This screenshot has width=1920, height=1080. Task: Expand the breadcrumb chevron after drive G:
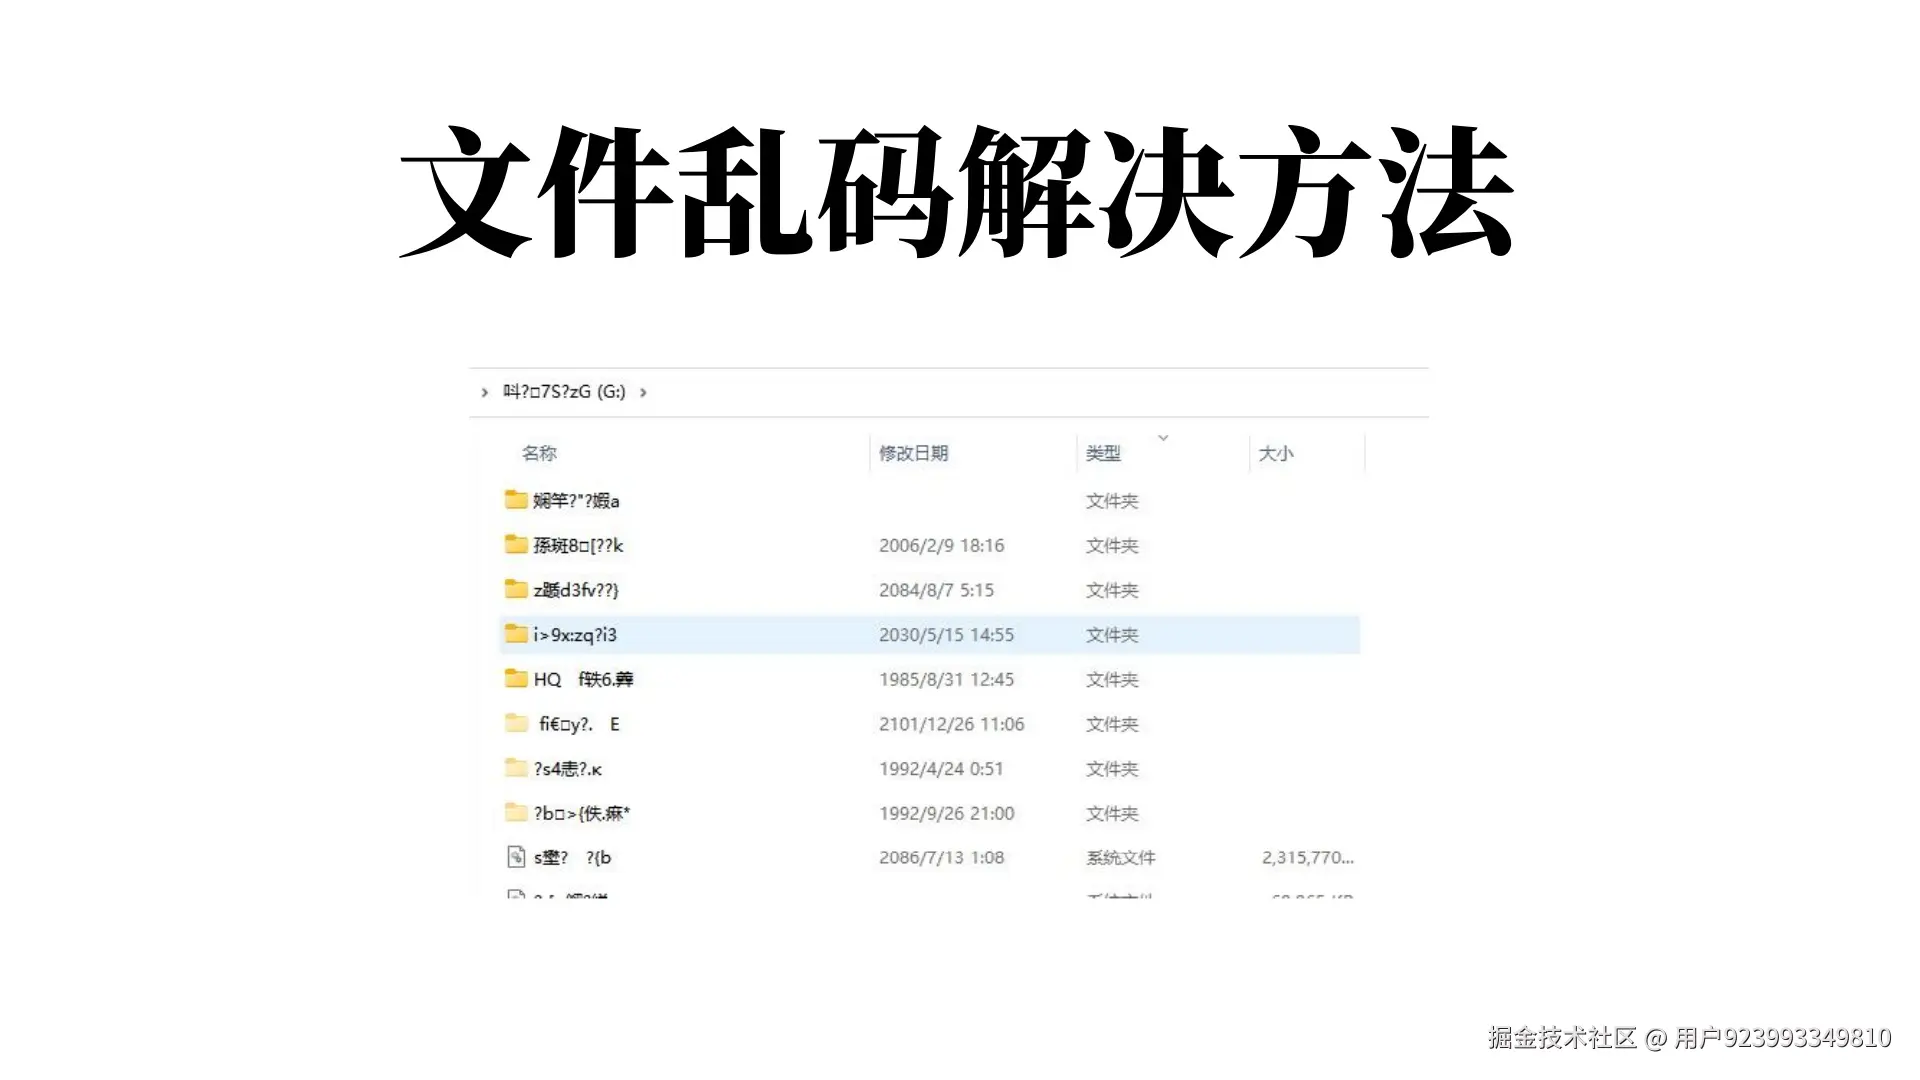pos(643,393)
